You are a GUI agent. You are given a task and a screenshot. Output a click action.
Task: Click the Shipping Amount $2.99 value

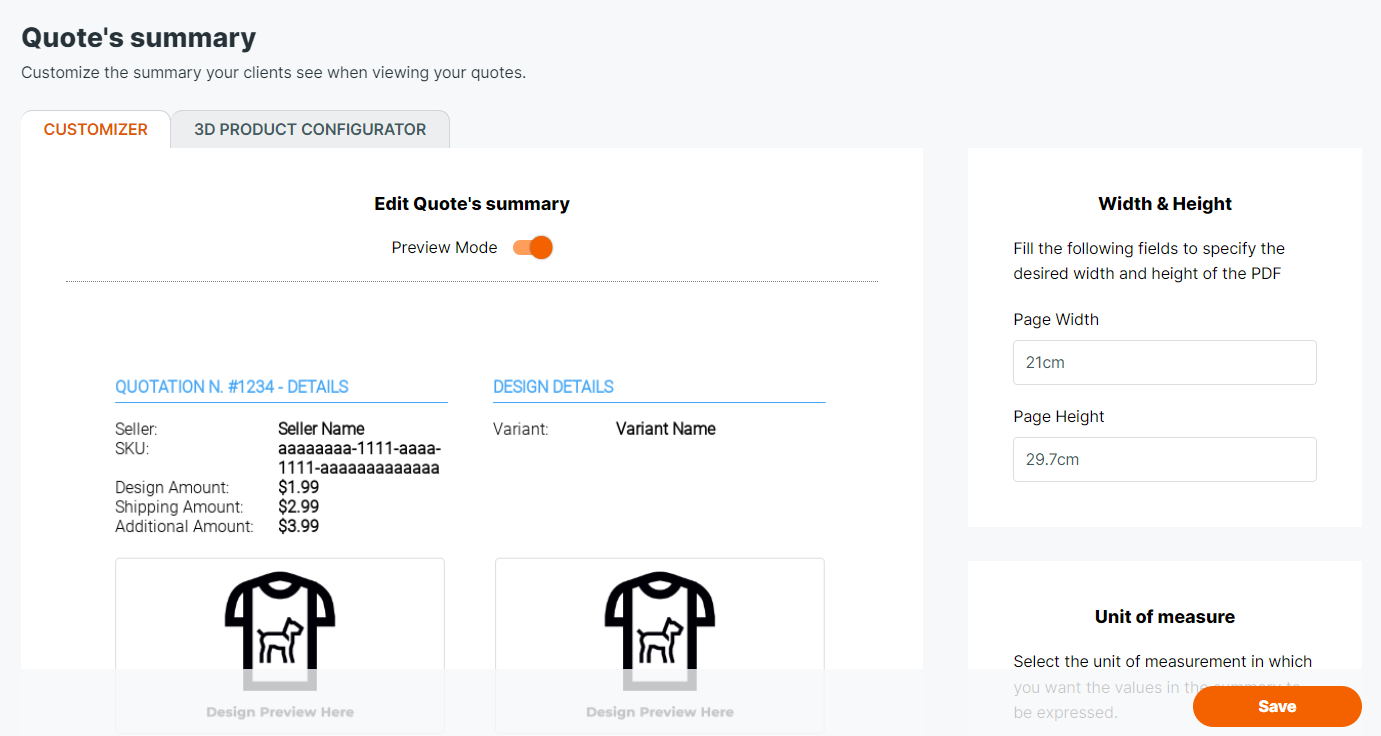coord(298,506)
